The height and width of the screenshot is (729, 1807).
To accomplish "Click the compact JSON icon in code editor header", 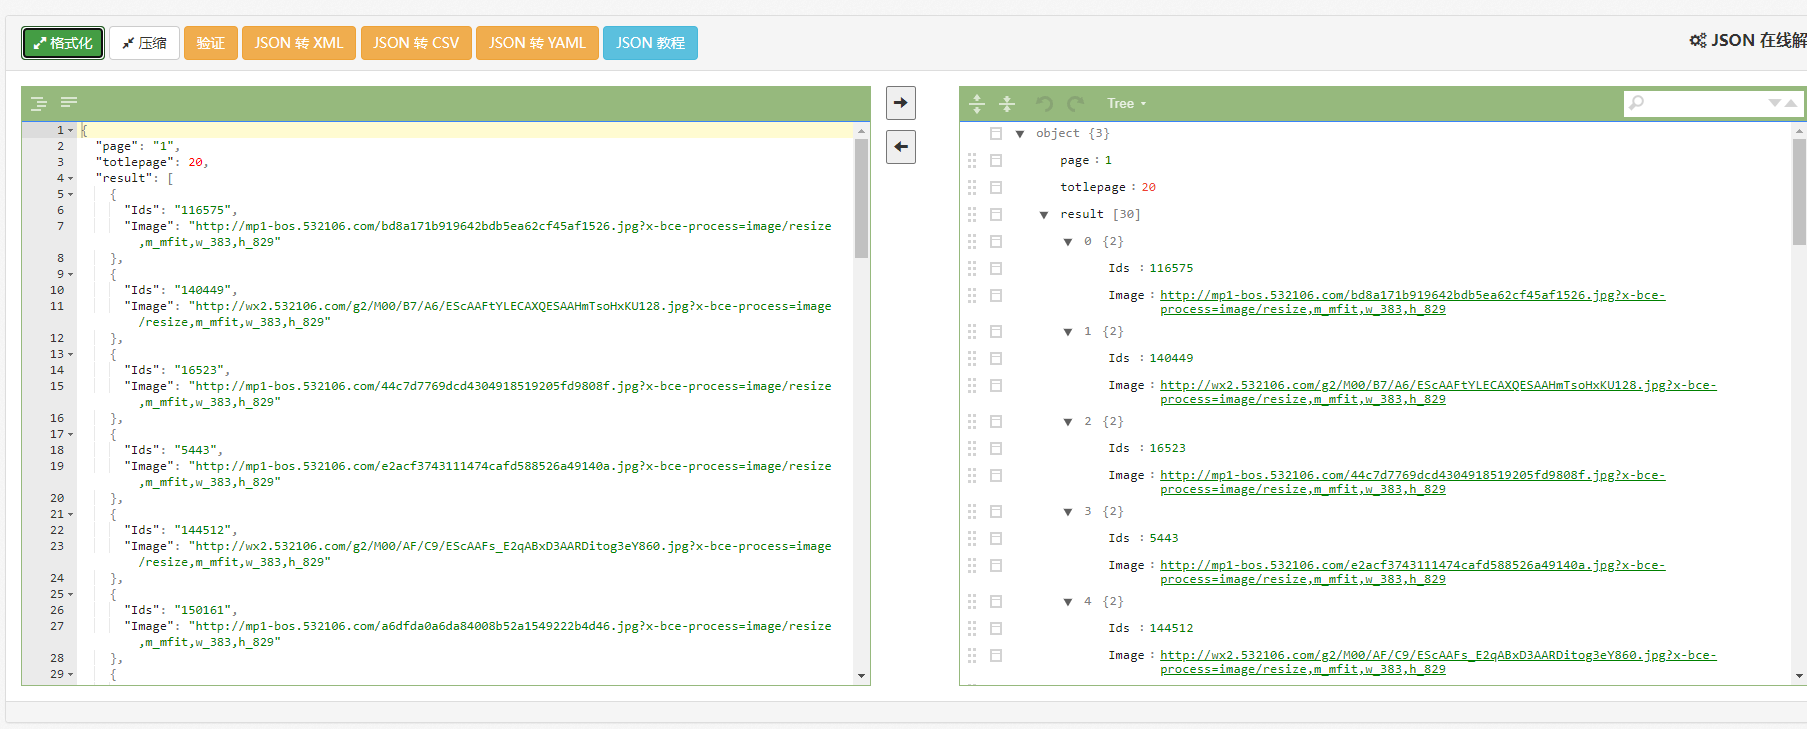I will [x=69, y=103].
